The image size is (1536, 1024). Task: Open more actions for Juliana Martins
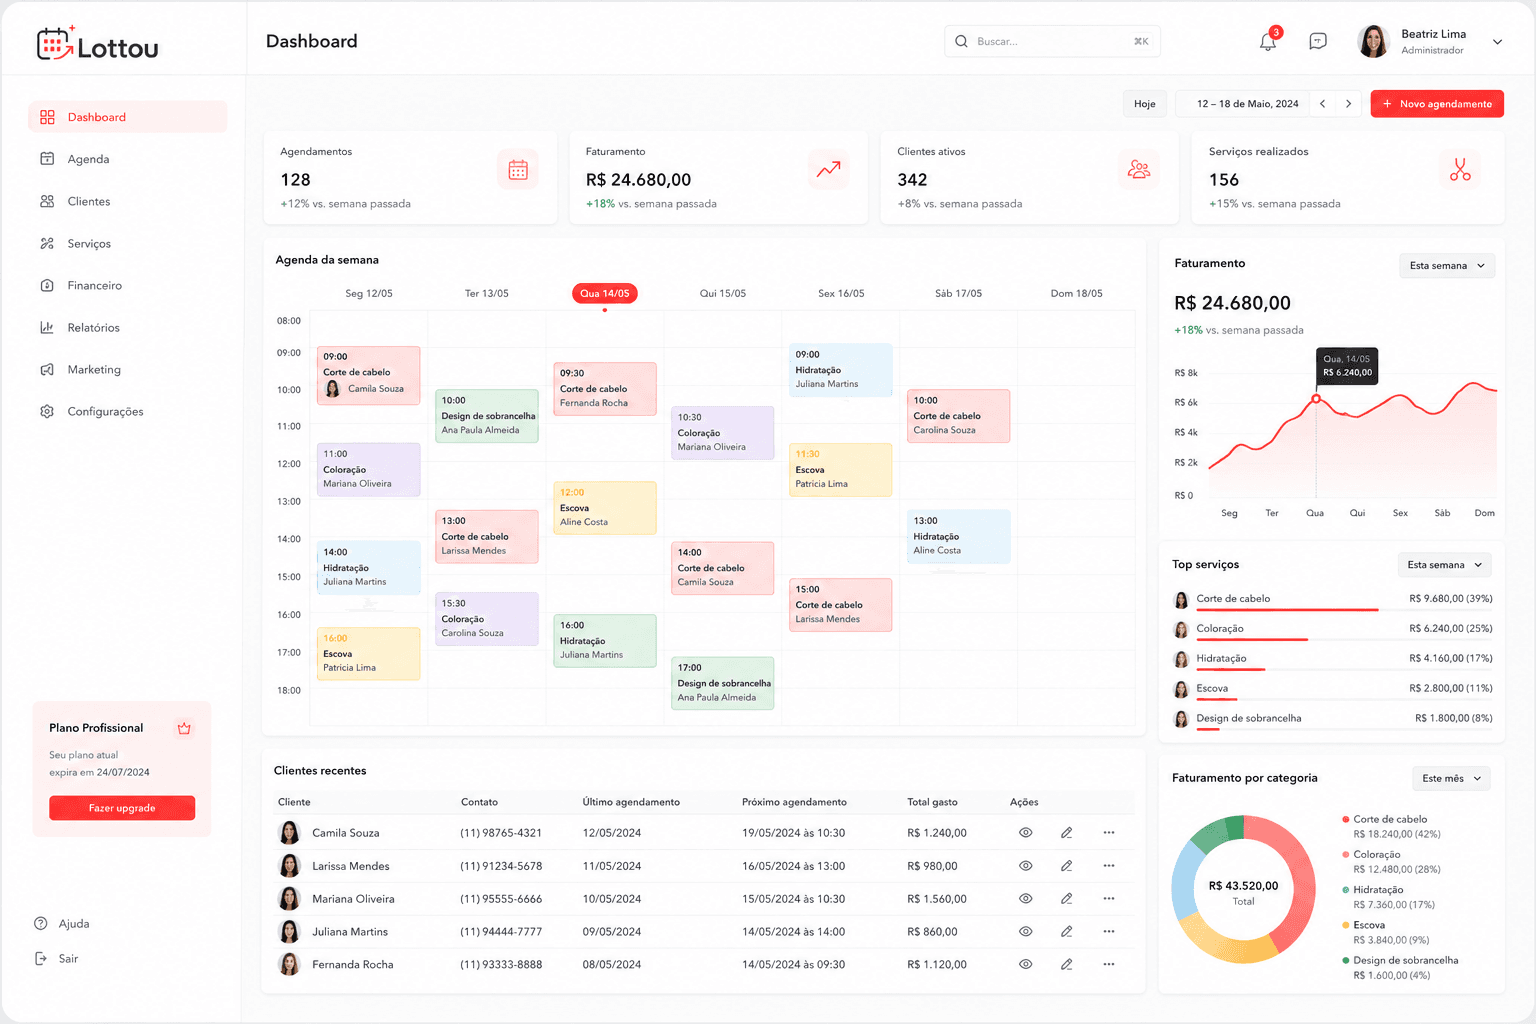(x=1109, y=932)
